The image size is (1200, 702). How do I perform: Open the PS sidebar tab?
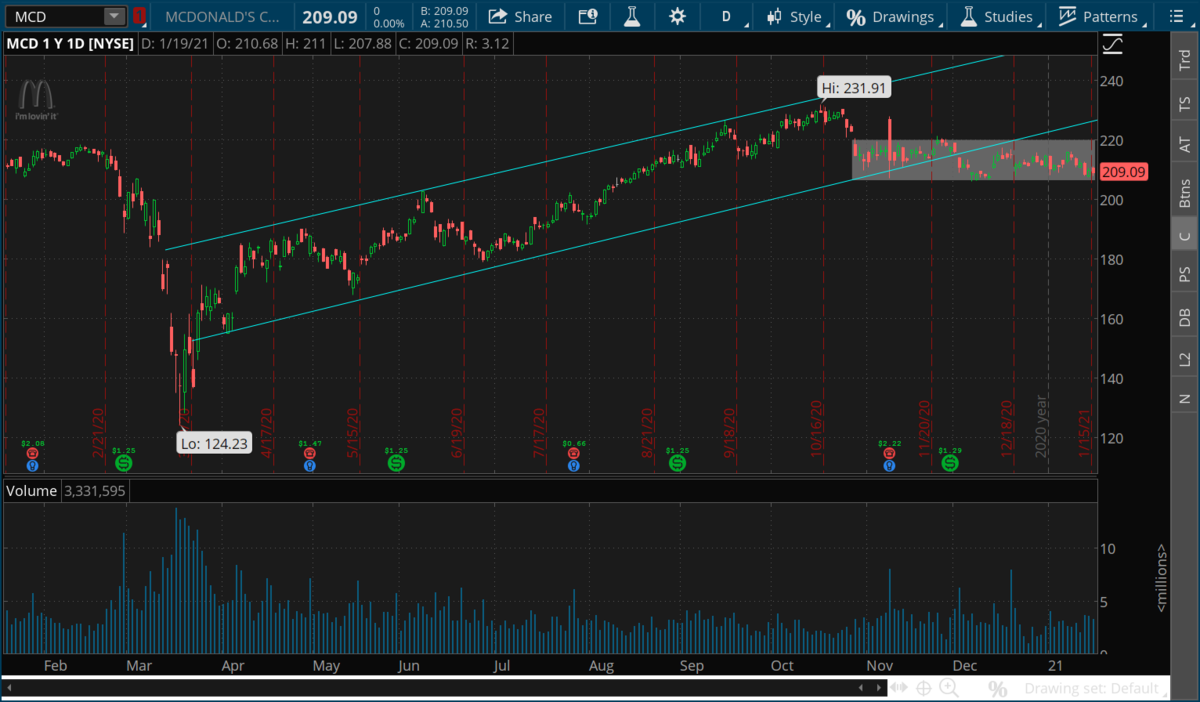1185,273
